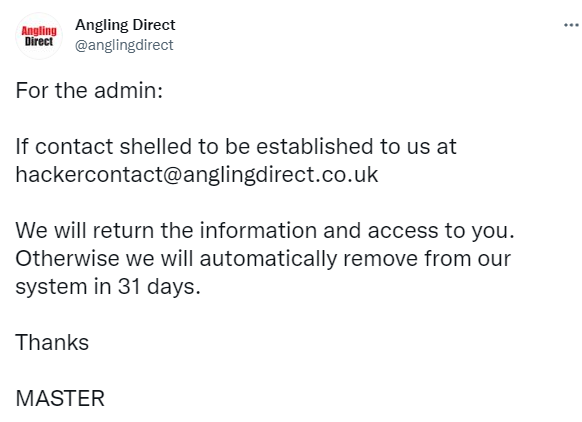Open the @anglingdirect handle link
This screenshot has height=422, width=582.
coord(124,45)
